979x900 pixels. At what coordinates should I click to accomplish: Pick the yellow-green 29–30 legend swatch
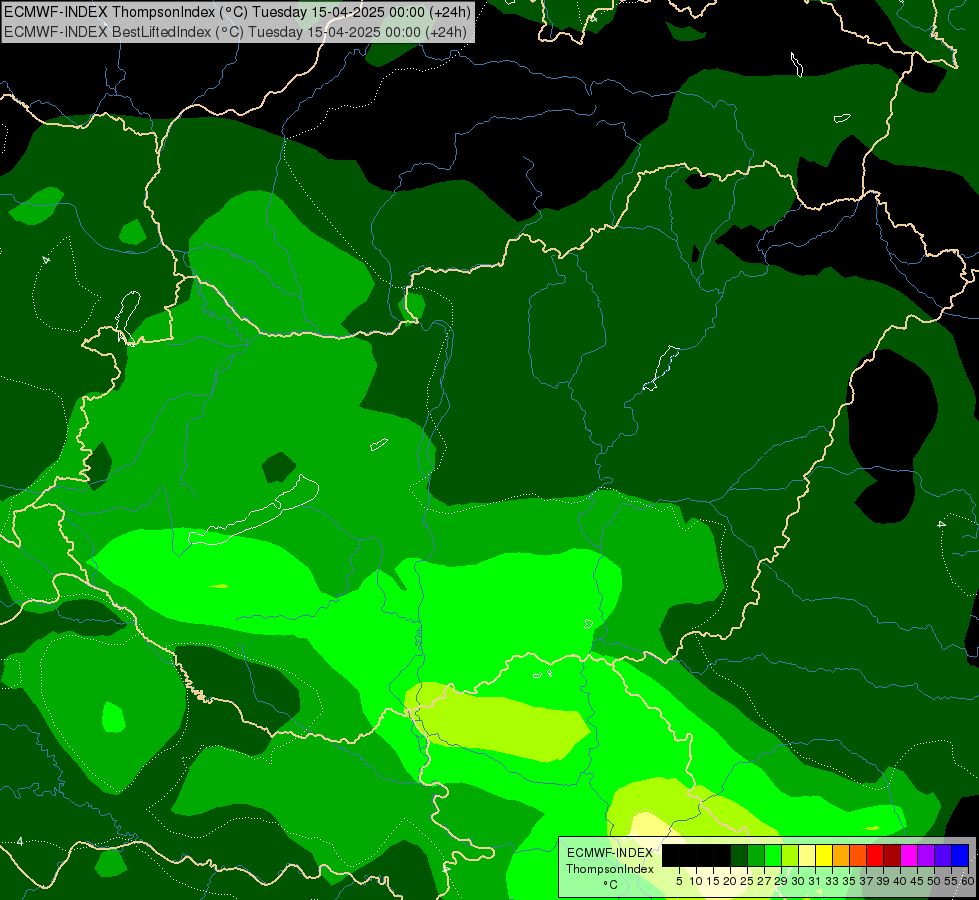click(x=790, y=855)
